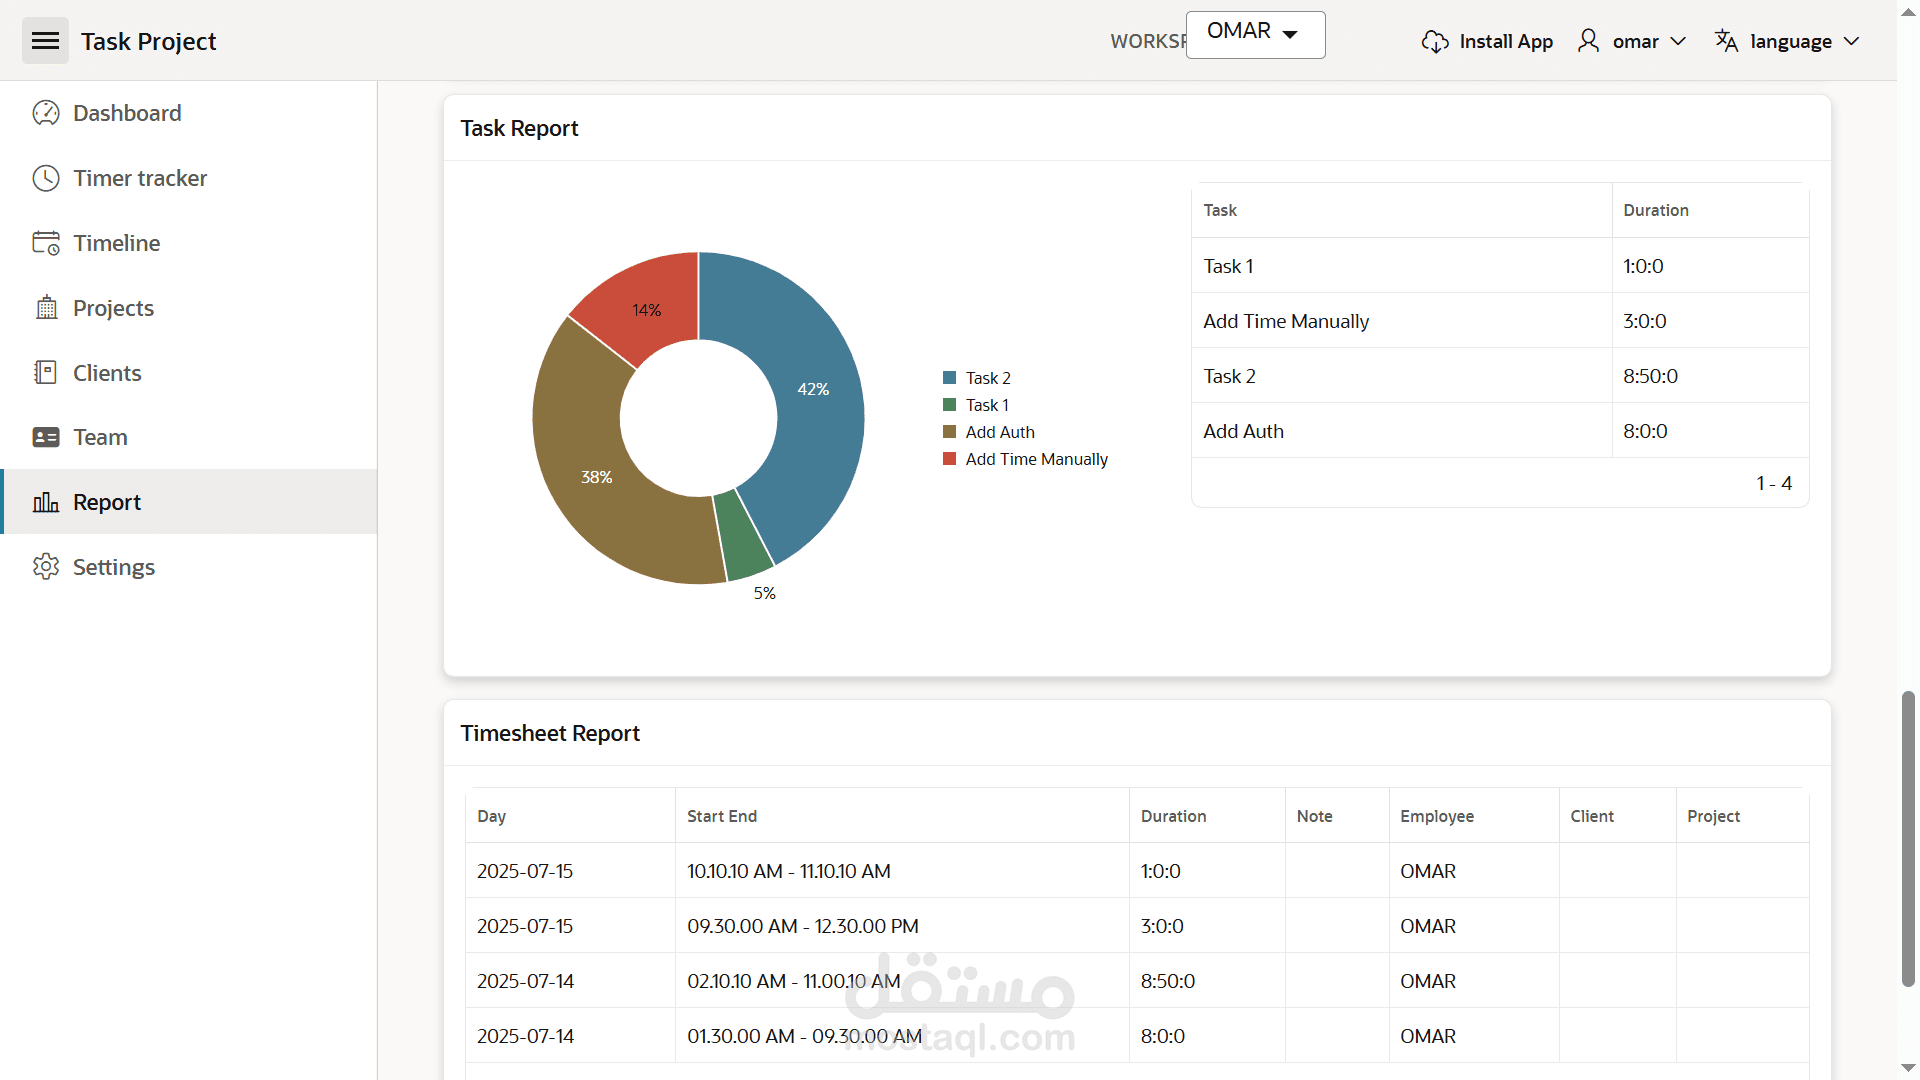Expand the language selector chevron
The width and height of the screenshot is (1920, 1080).
click(x=1851, y=41)
